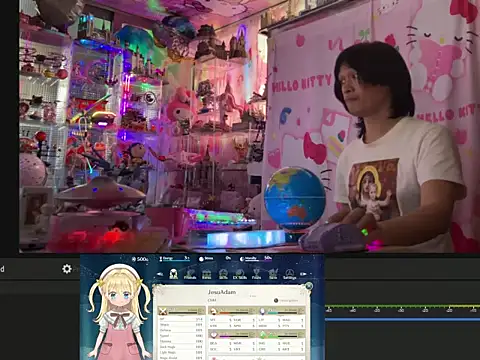Click the 500G gold counter
Viewport: 480px width, 360px height.
(140, 259)
